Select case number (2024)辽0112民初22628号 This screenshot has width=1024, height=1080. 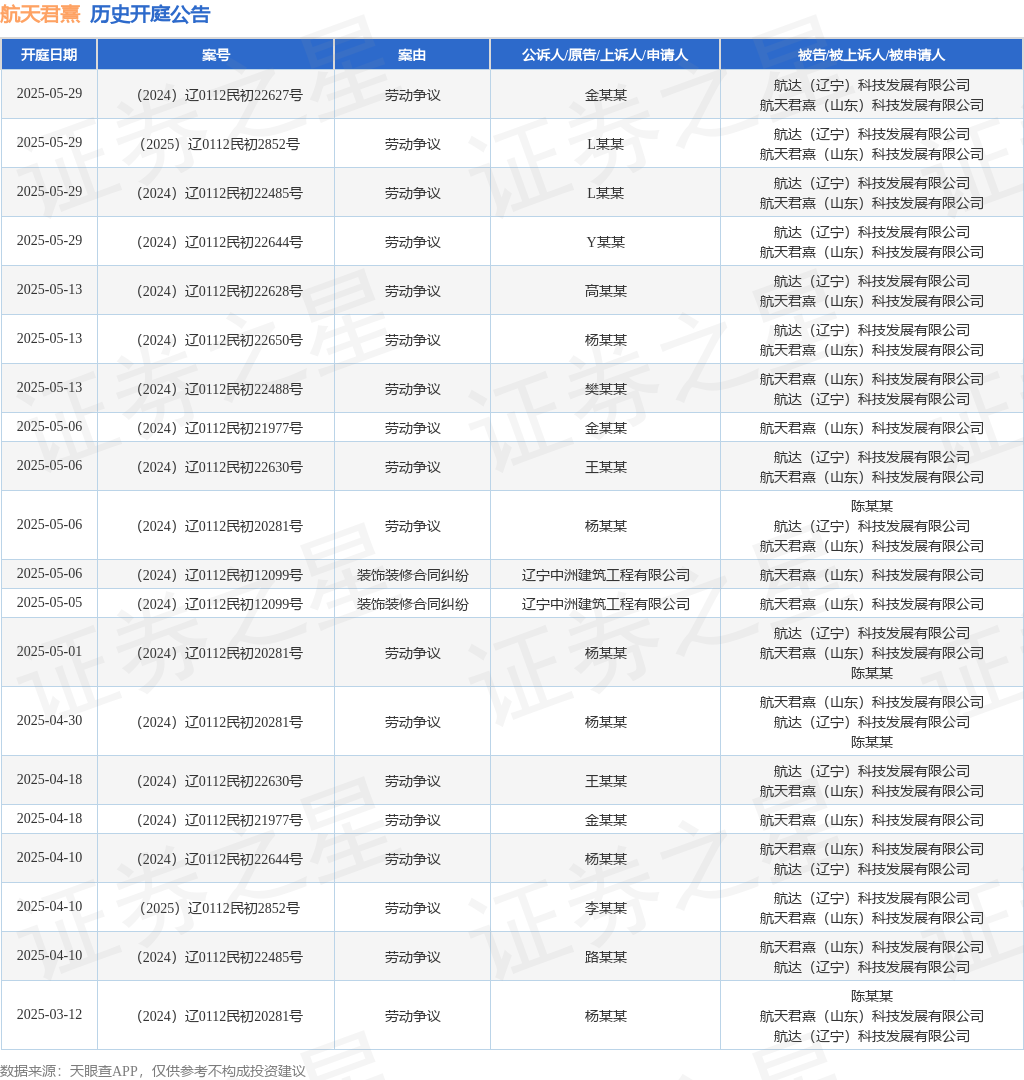pos(219,291)
